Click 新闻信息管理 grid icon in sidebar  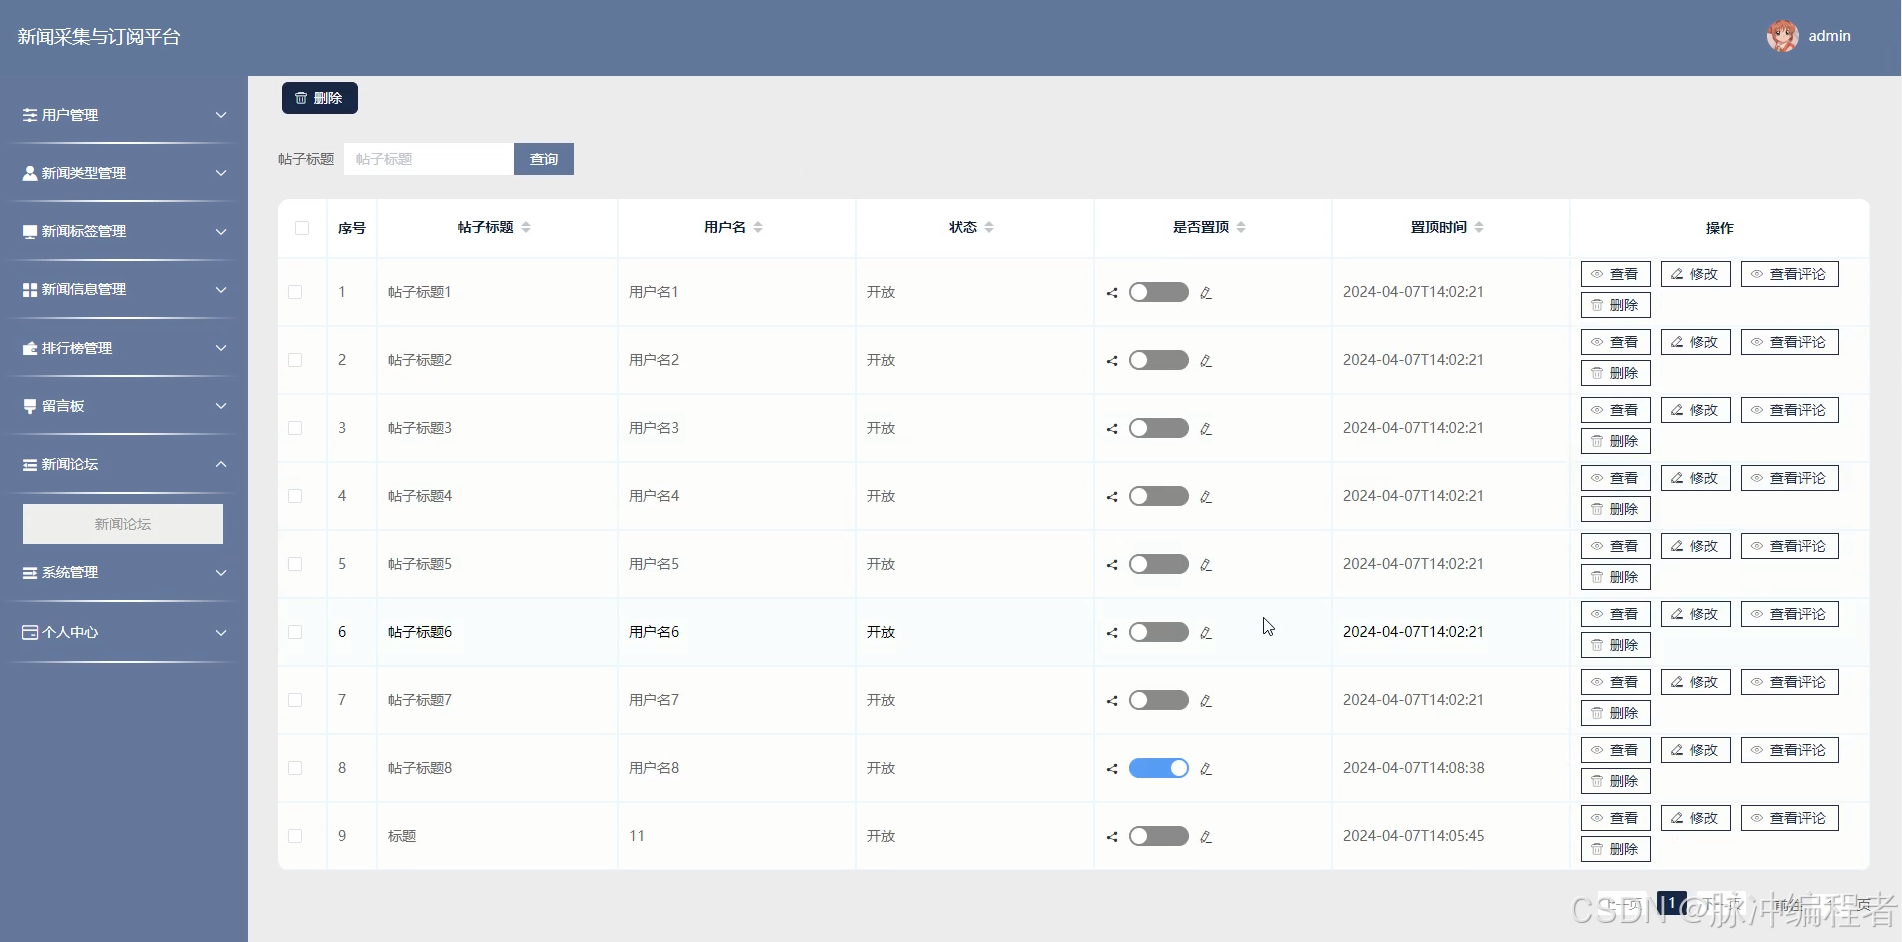tap(30, 289)
